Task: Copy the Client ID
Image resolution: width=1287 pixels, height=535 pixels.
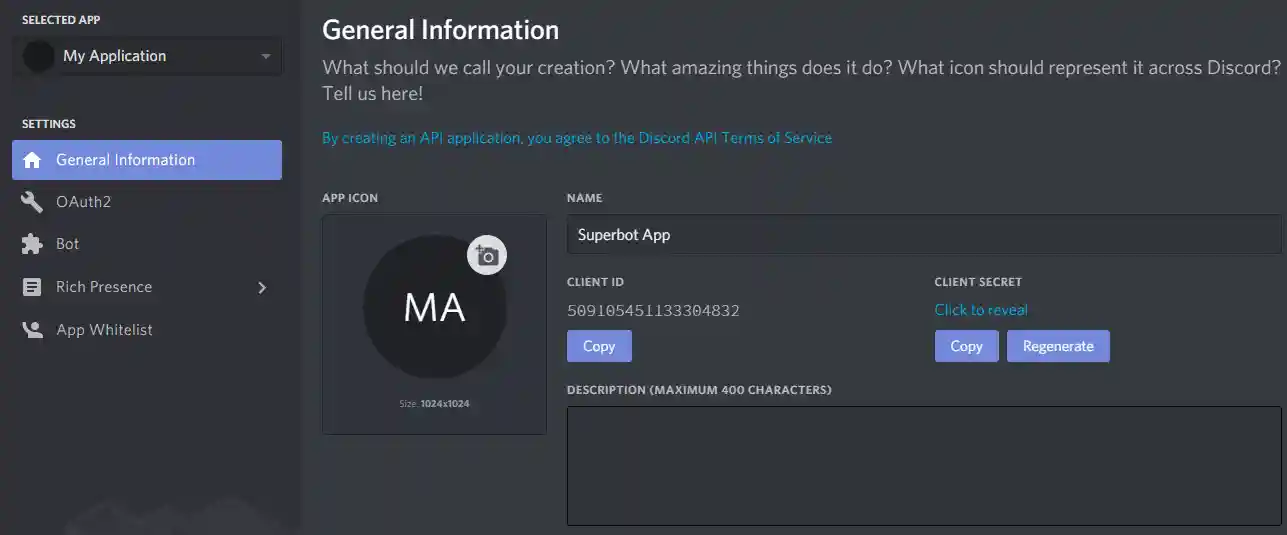Action: point(599,346)
